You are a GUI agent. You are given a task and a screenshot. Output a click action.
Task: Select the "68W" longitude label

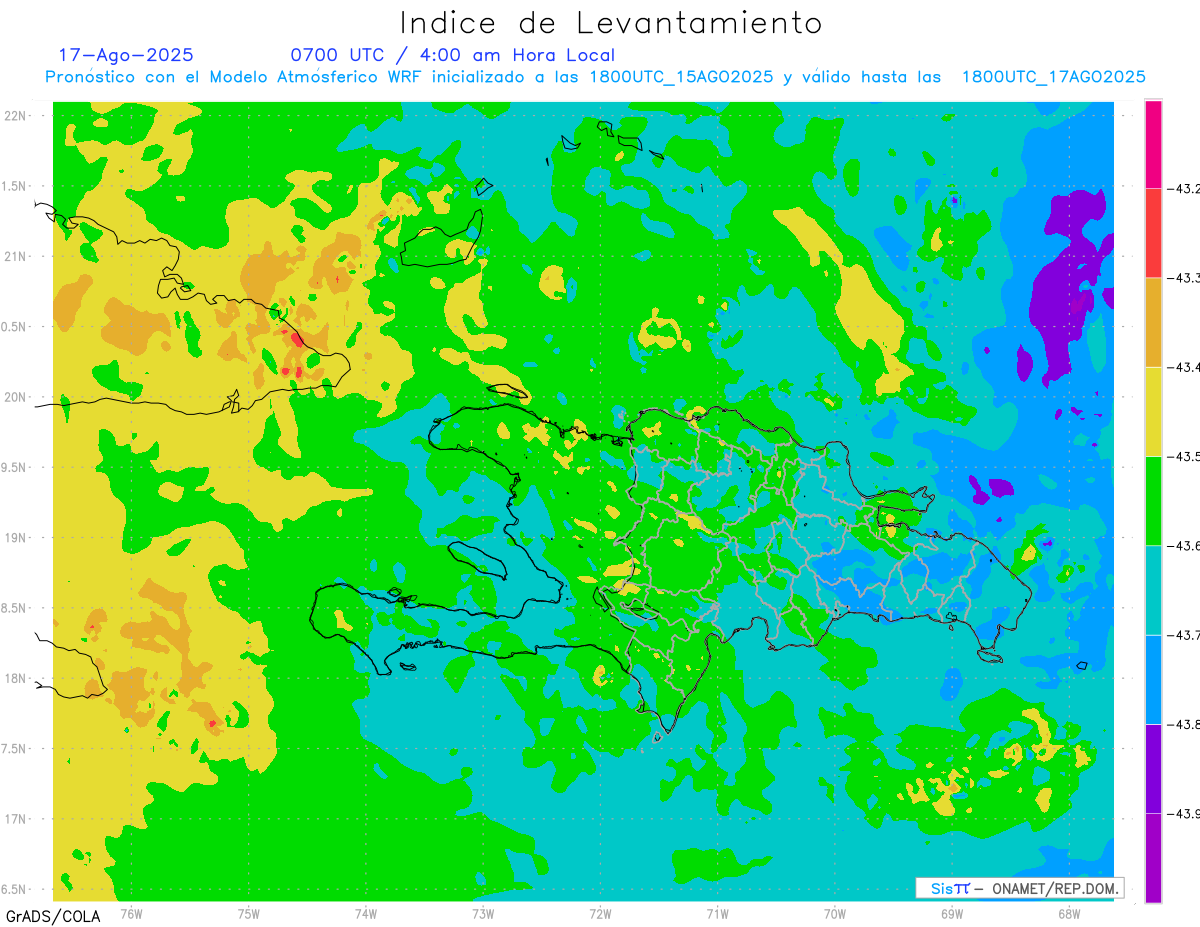point(1068,913)
